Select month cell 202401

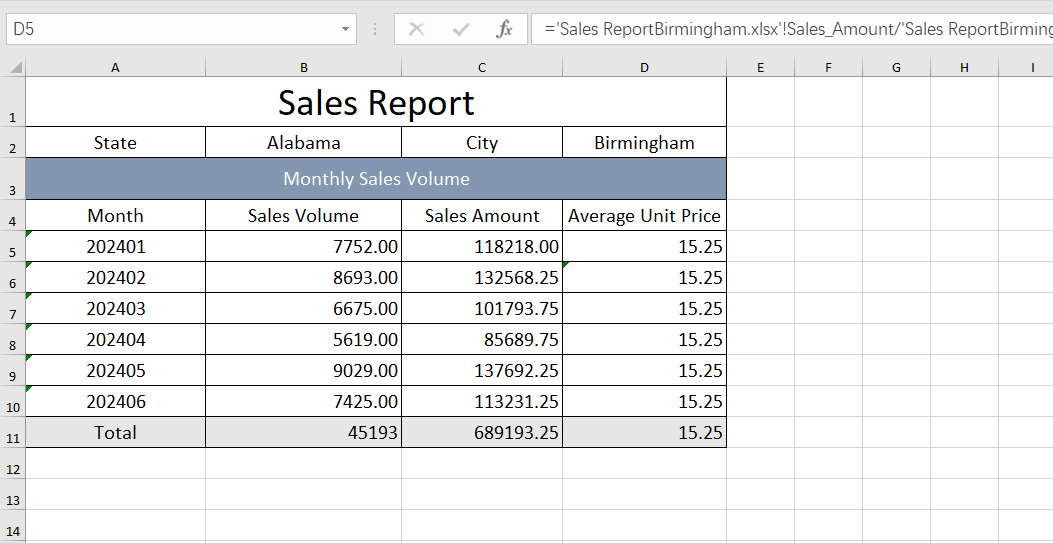pyautogui.click(x=116, y=246)
